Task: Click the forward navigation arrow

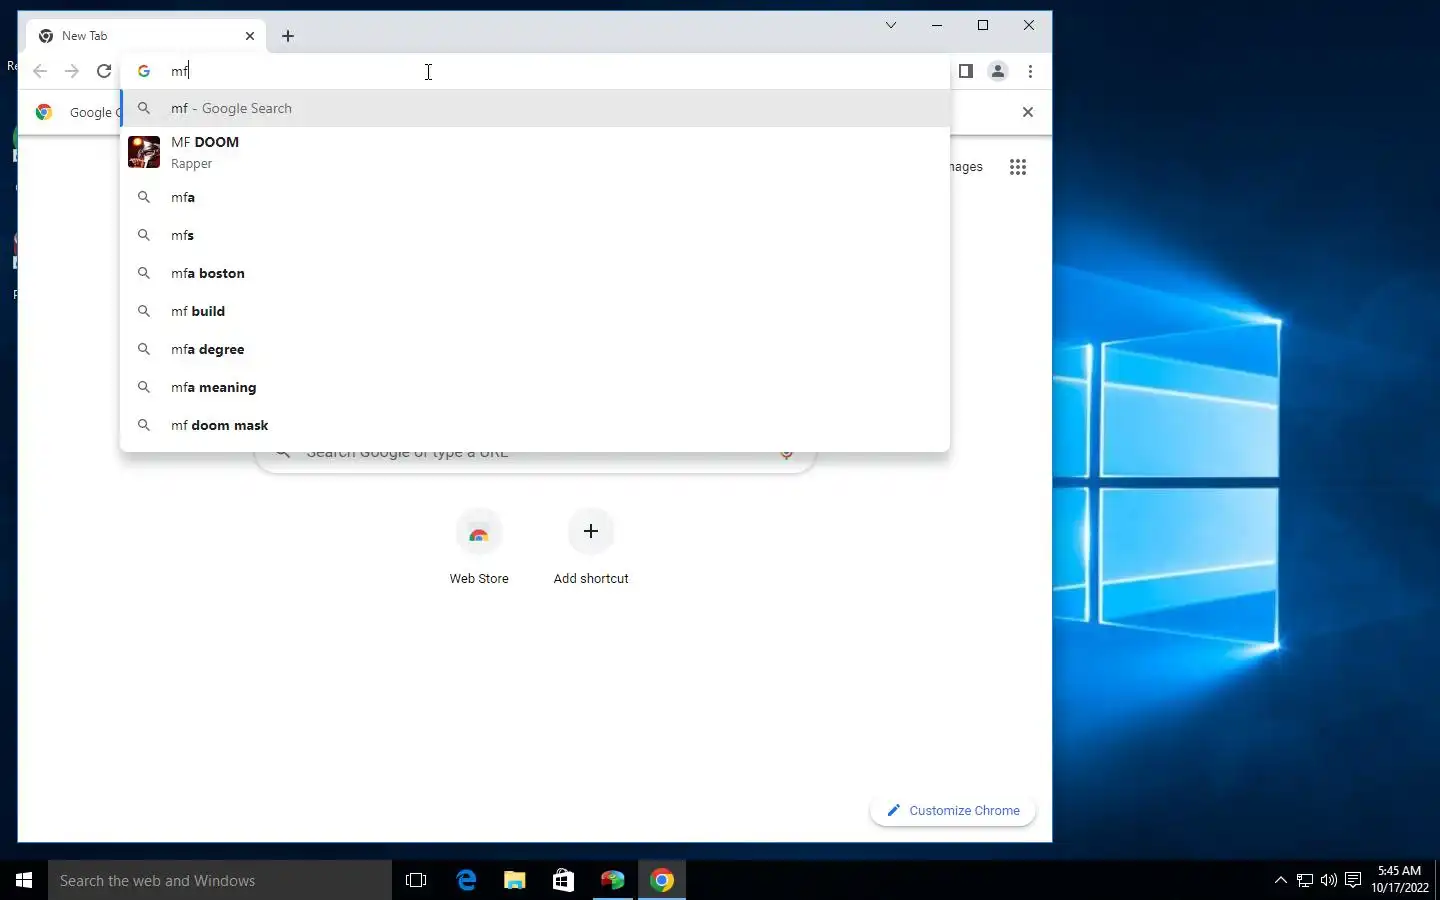Action: (72, 71)
